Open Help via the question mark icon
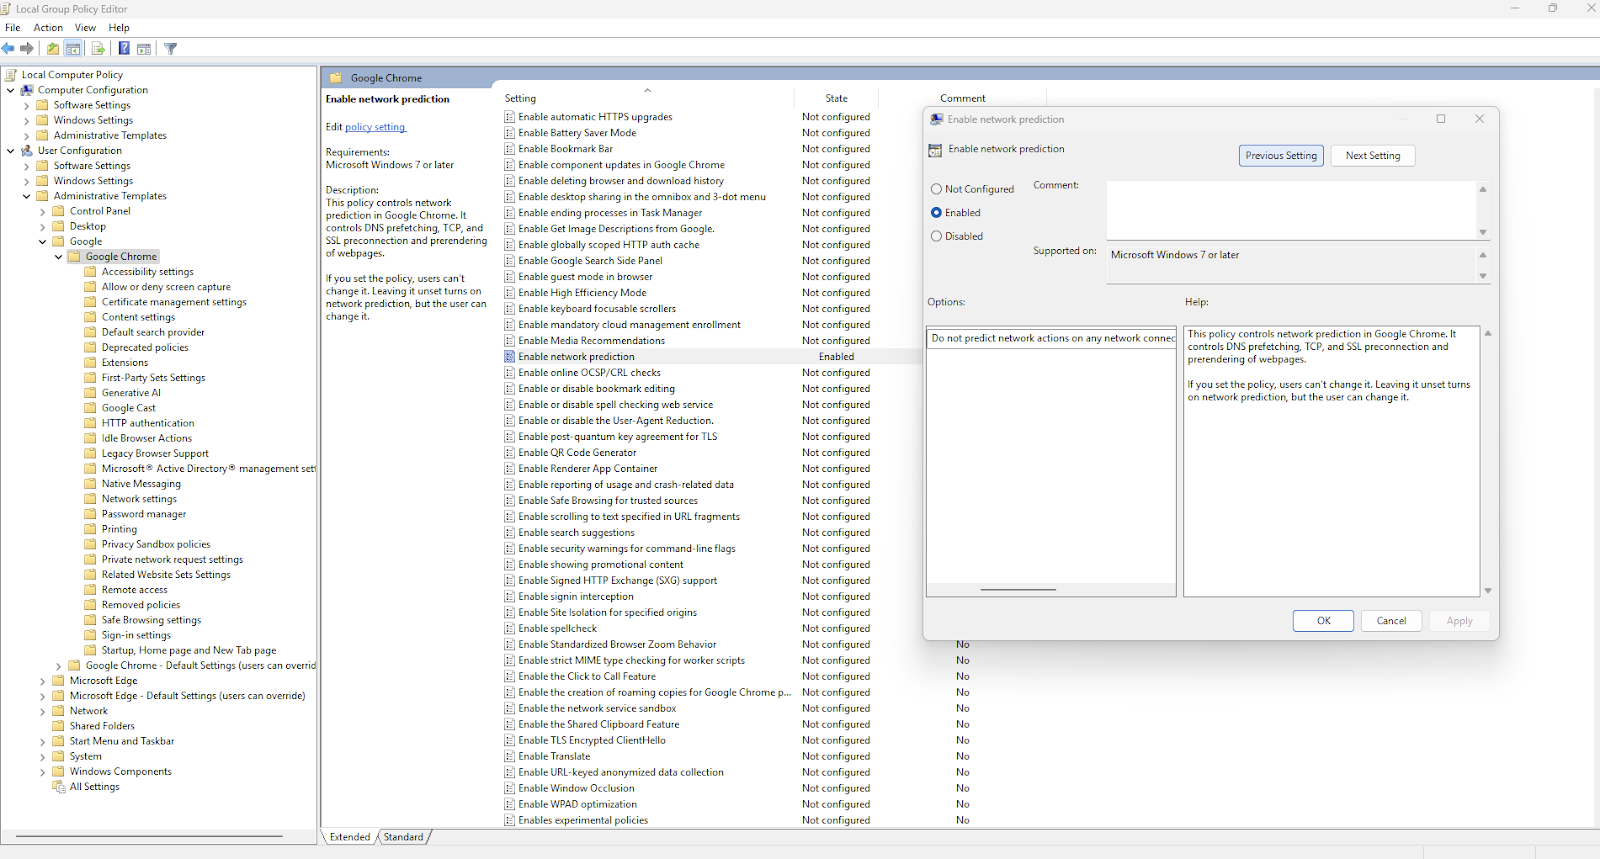This screenshot has width=1600, height=859. pyautogui.click(x=124, y=48)
